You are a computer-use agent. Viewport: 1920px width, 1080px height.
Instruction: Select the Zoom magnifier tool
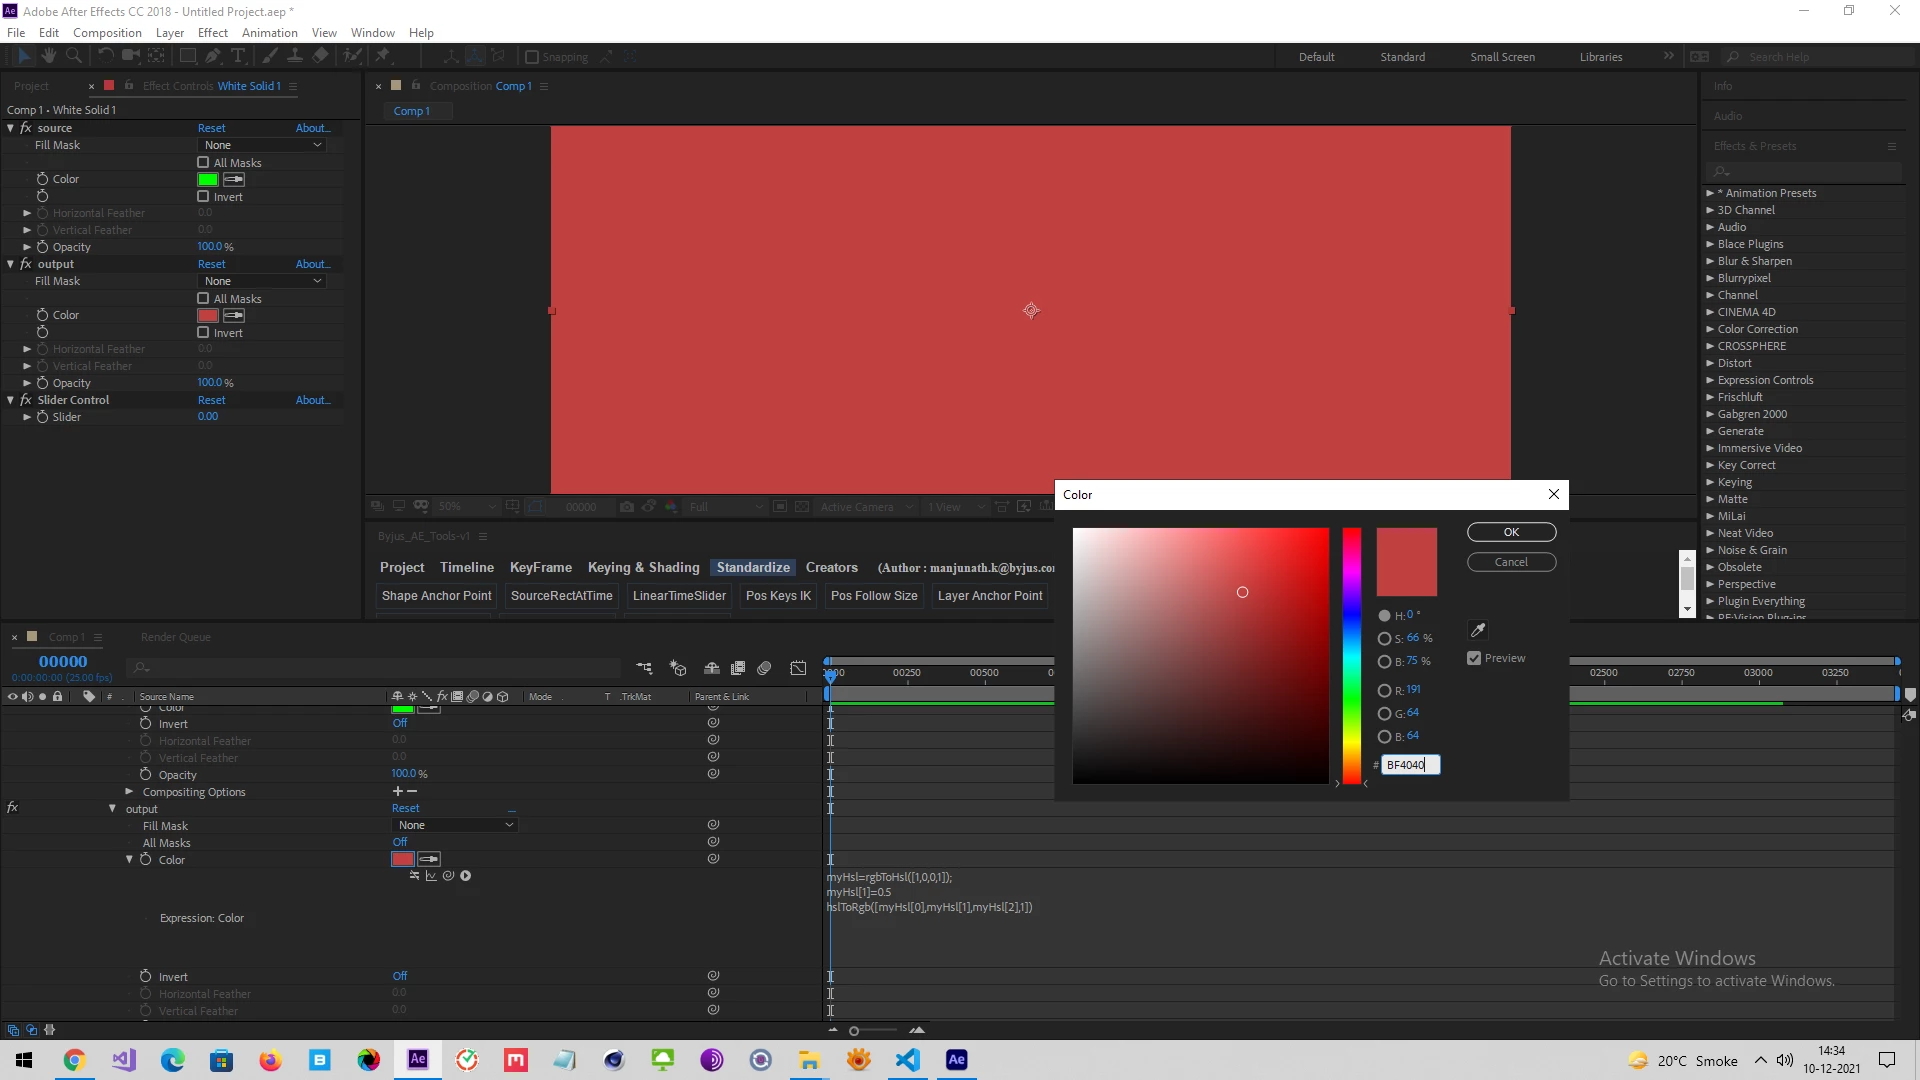pos(73,56)
